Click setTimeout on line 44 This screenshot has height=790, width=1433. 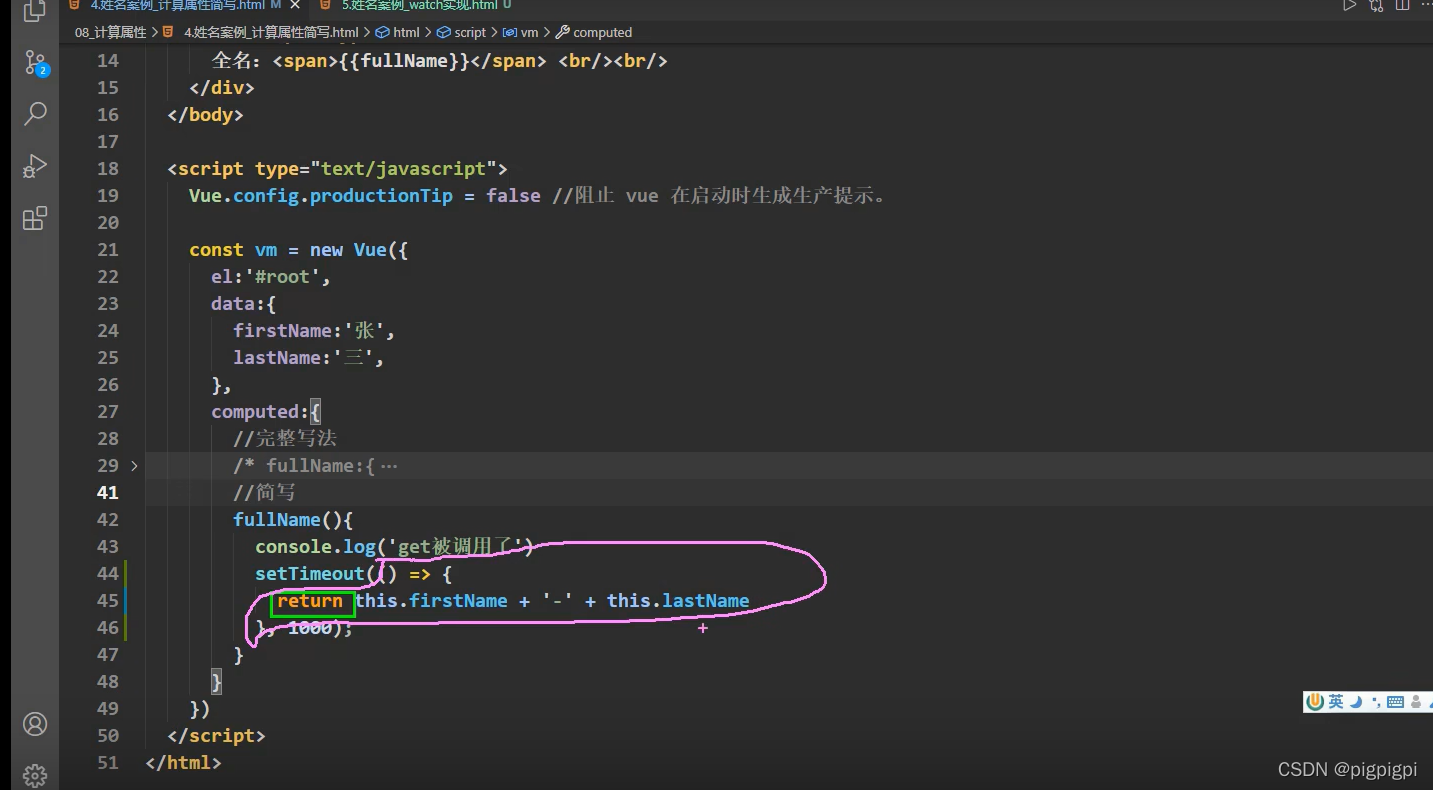tap(310, 573)
